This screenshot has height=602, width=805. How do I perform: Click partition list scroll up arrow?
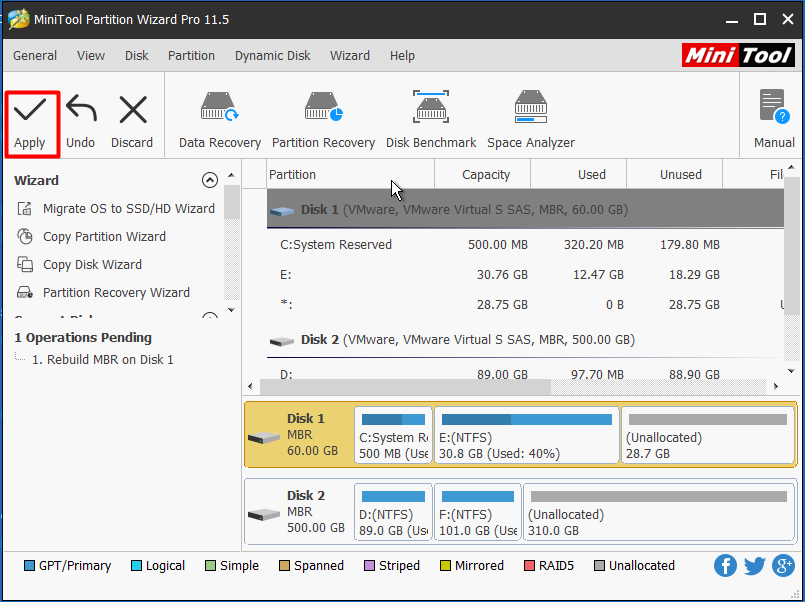[x=791, y=167]
